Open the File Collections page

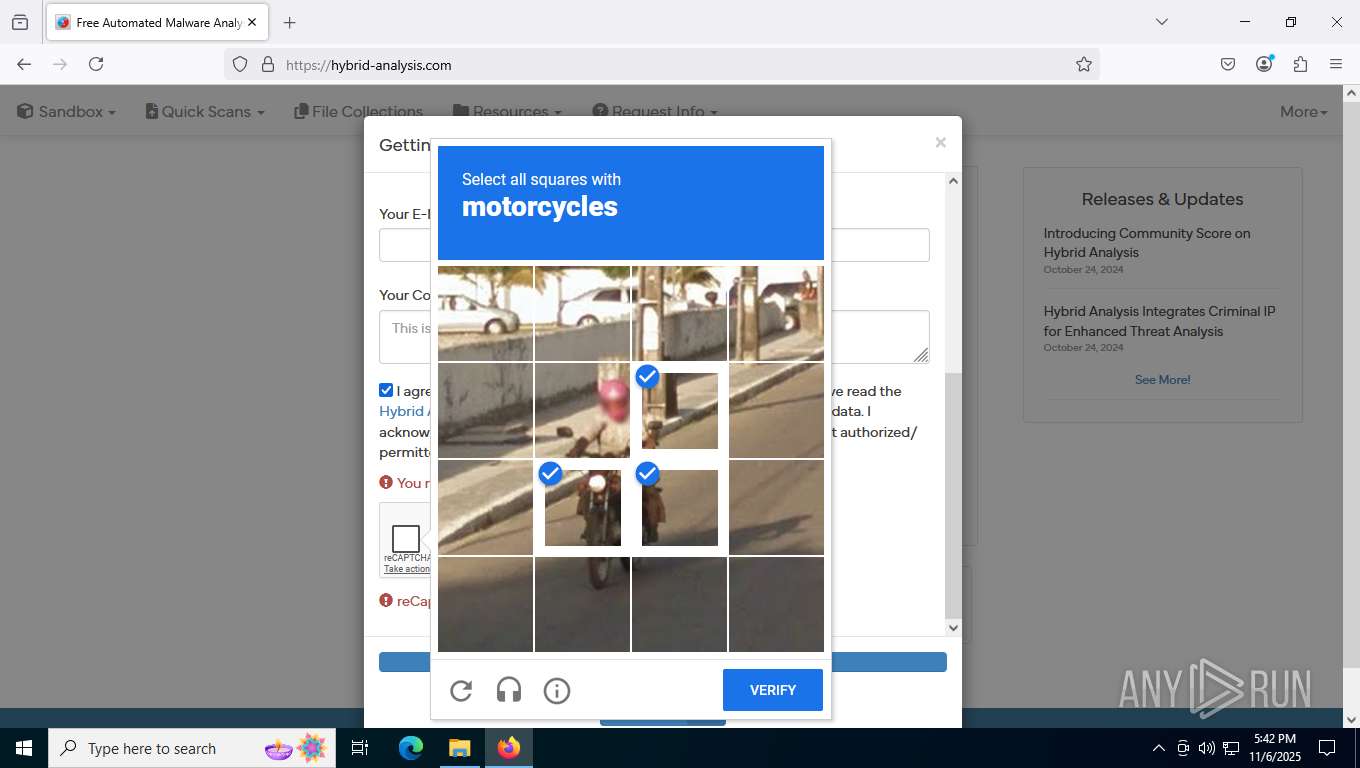click(x=358, y=112)
